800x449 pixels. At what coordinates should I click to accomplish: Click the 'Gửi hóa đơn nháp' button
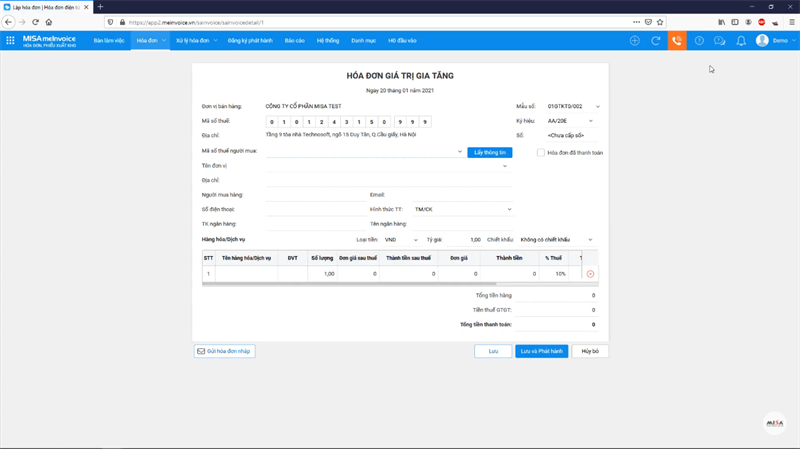[224, 351]
